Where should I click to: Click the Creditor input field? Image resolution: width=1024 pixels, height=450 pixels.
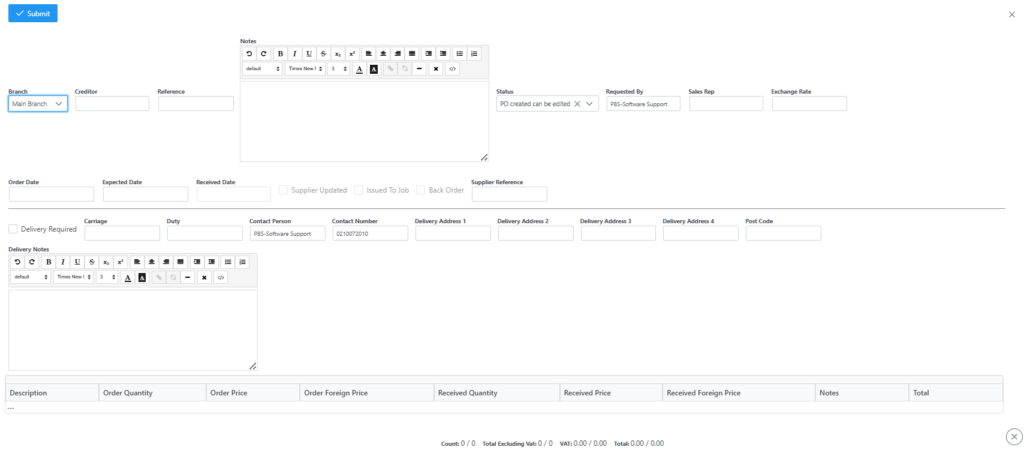[x=112, y=104]
